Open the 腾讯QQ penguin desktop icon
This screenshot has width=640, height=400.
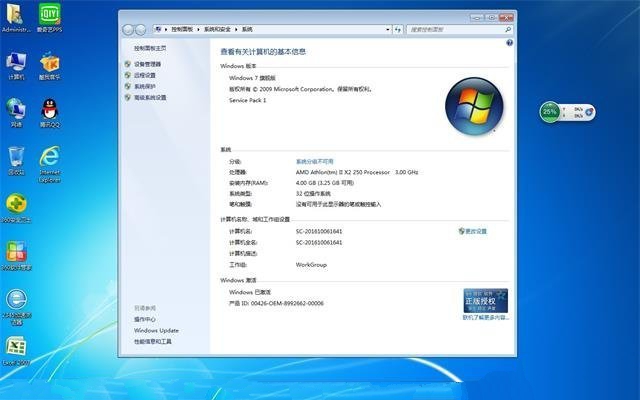(x=49, y=108)
